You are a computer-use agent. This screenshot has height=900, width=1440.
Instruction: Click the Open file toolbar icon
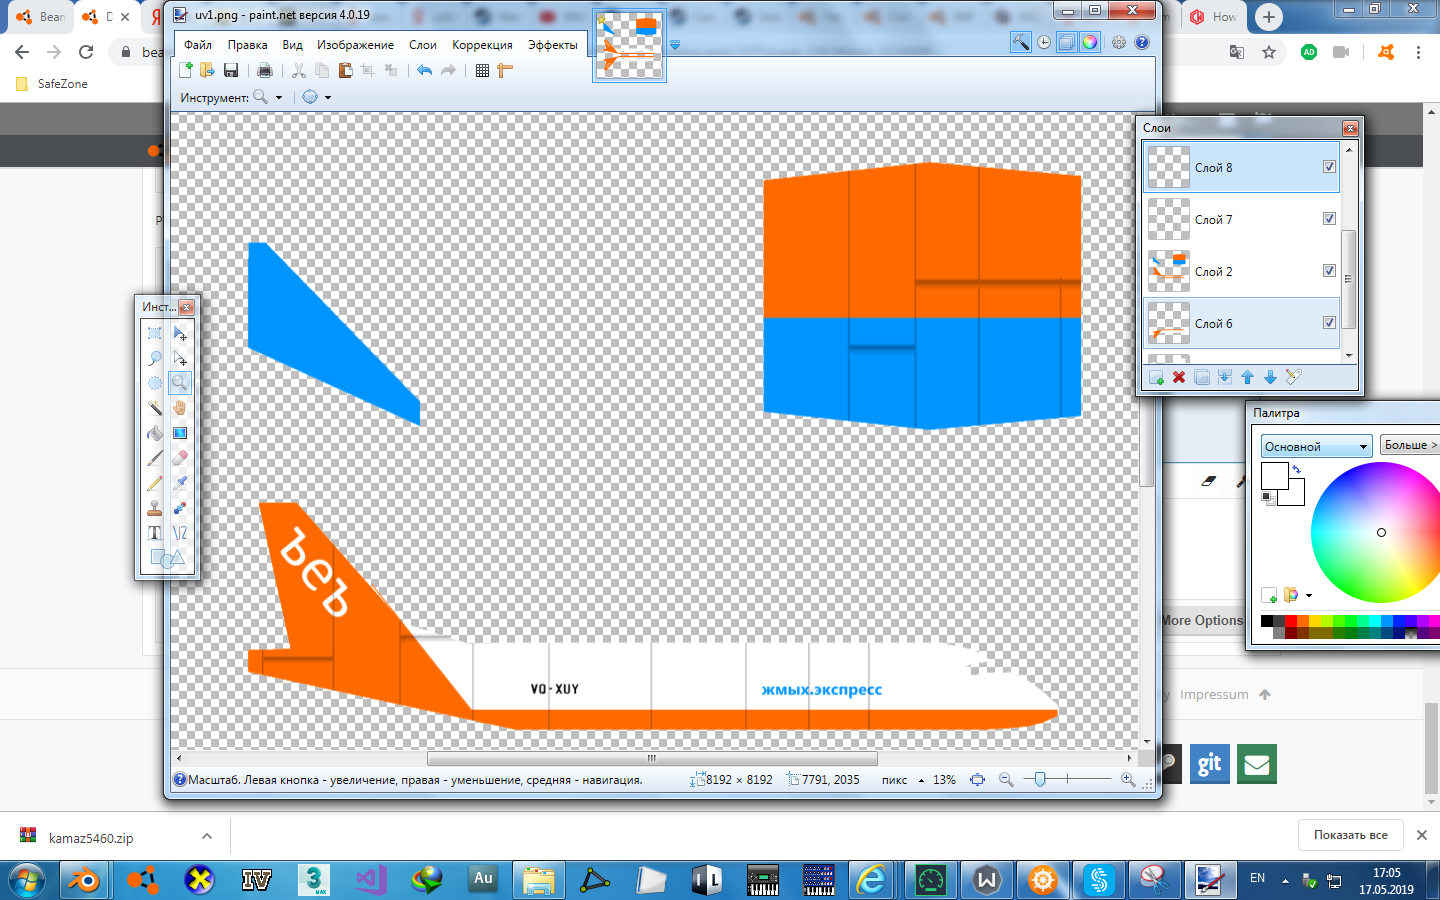click(x=208, y=70)
